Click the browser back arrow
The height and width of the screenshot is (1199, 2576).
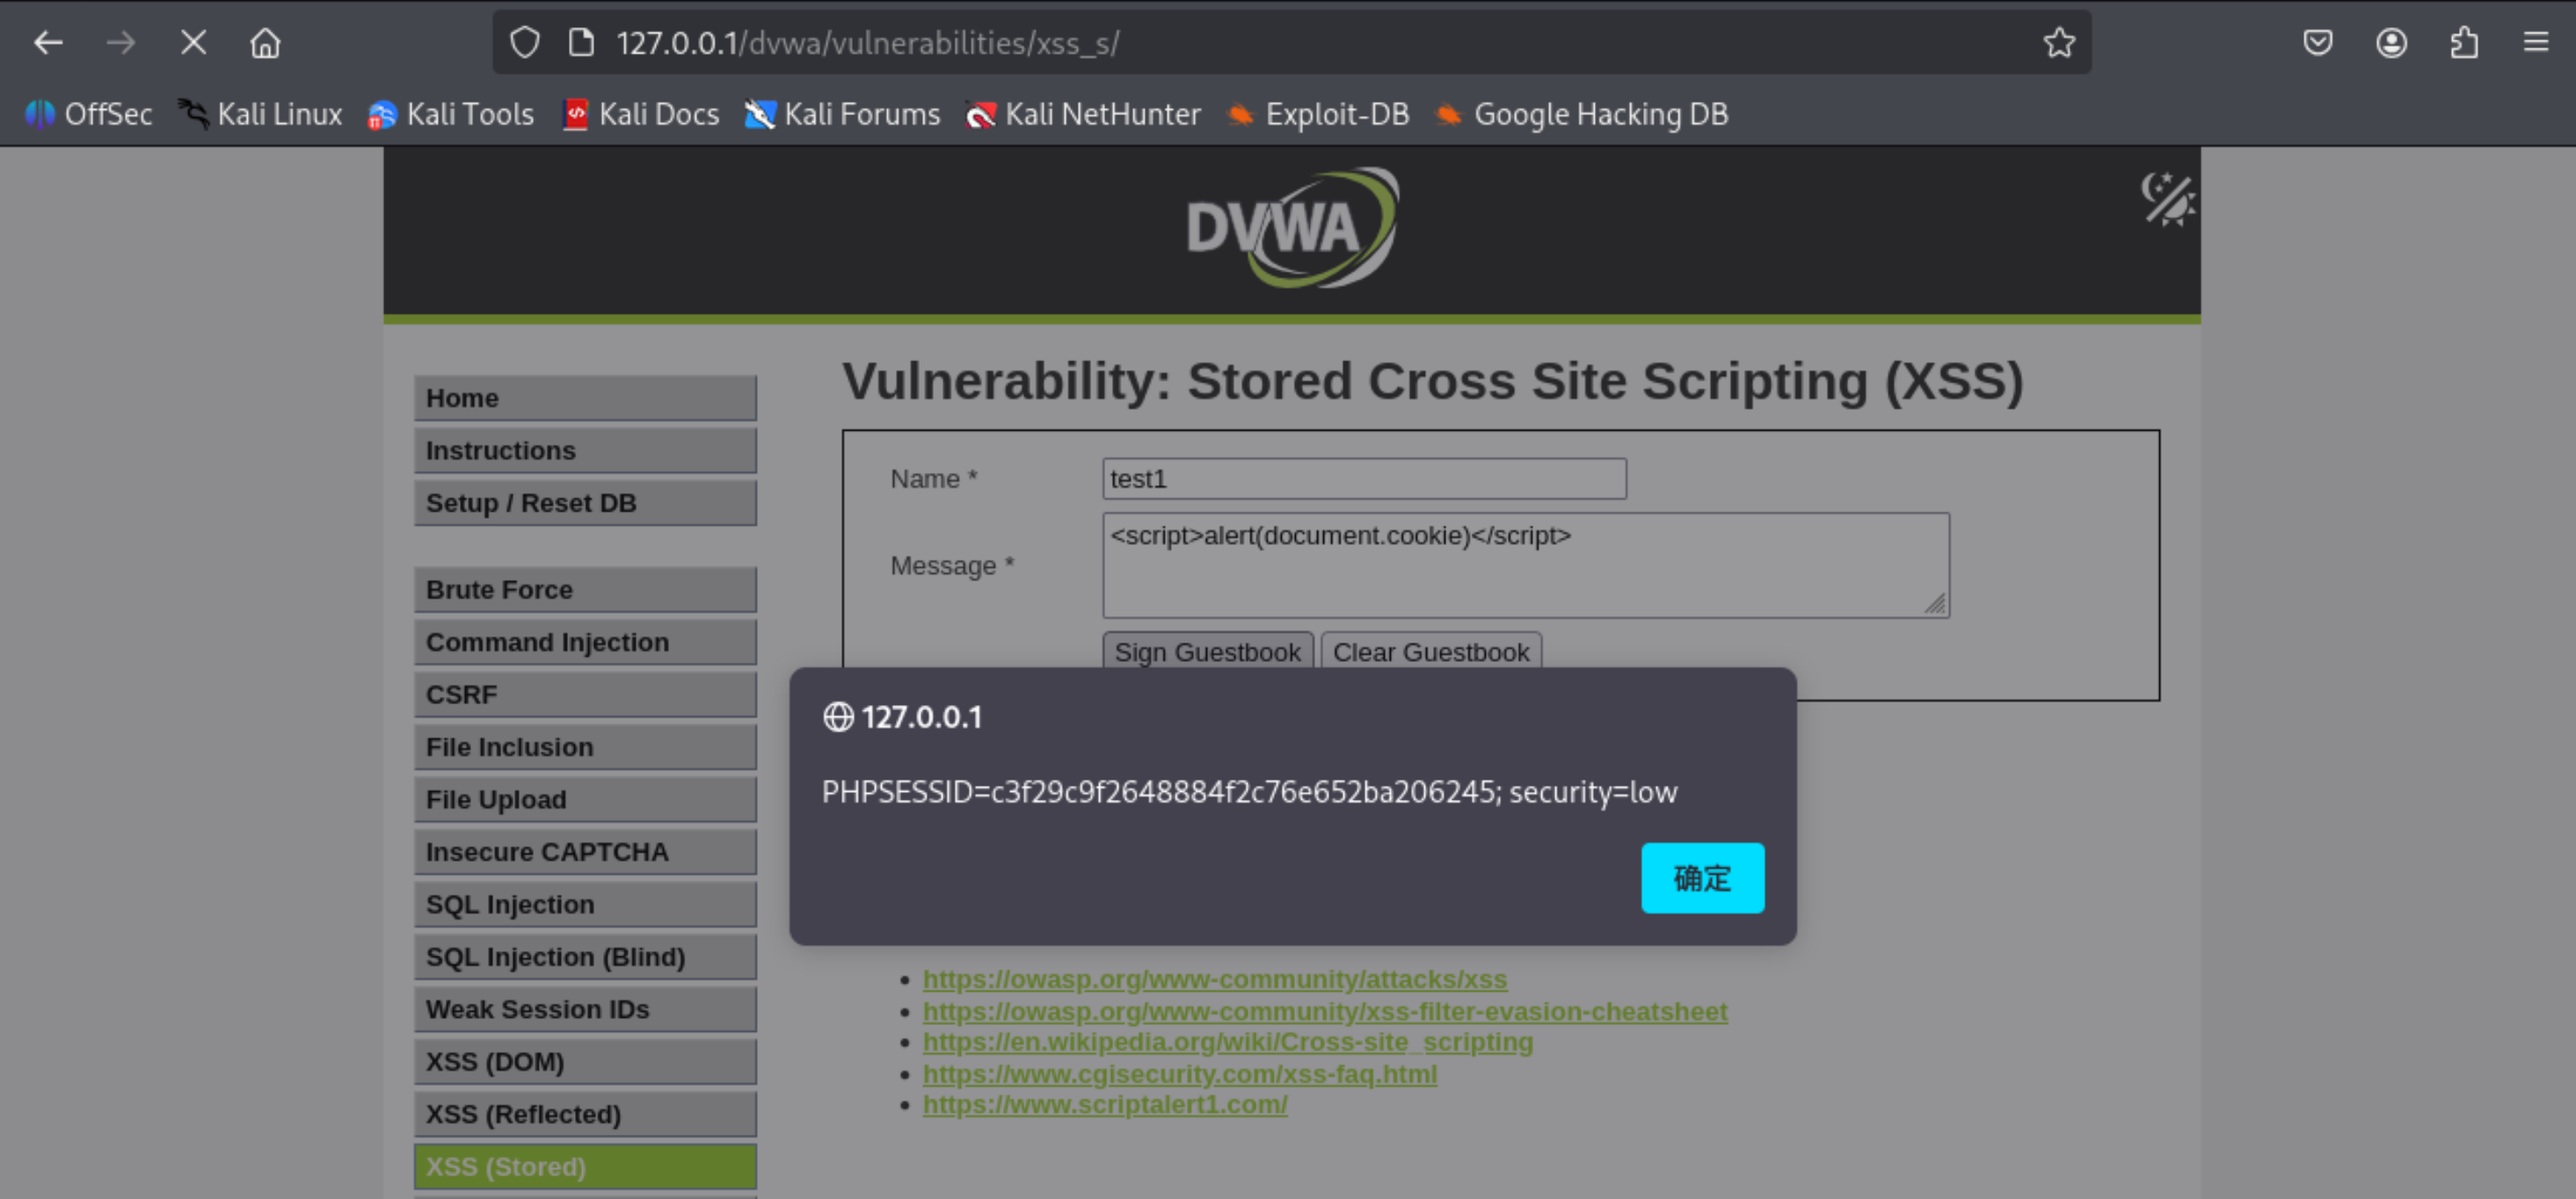(x=47, y=43)
